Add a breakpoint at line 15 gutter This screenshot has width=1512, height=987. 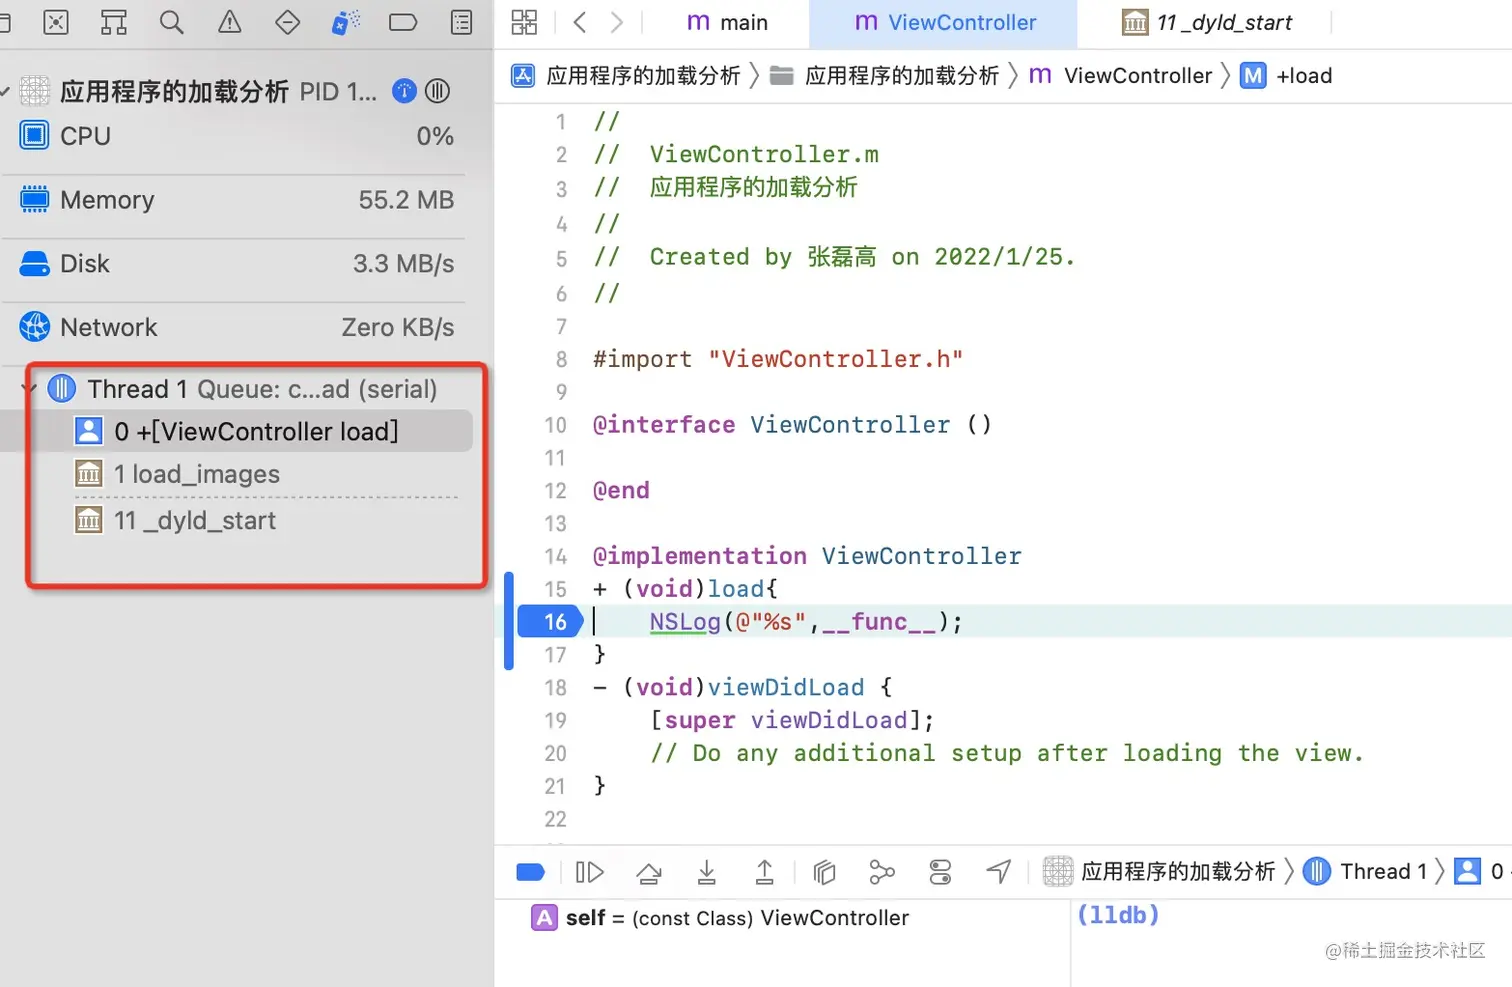click(x=555, y=589)
